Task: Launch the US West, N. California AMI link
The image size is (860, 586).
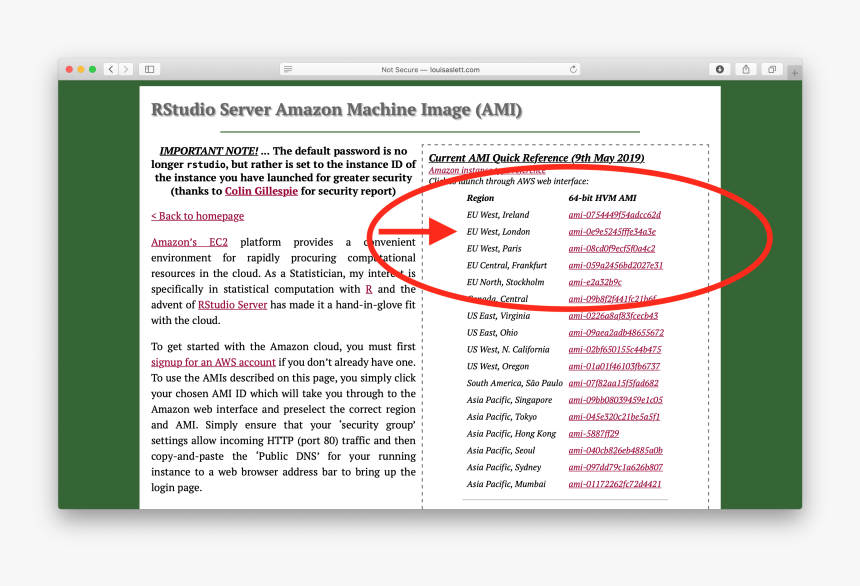Action: (615, 350)
